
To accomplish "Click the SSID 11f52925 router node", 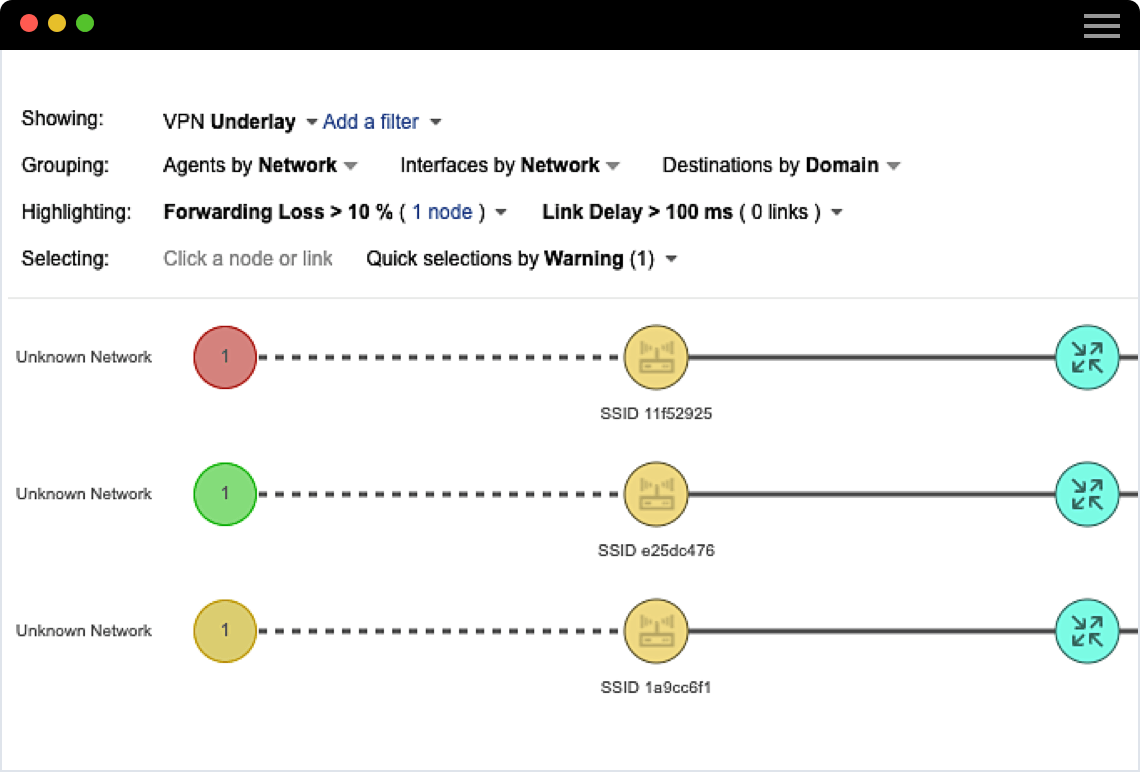I will [656, 357].
